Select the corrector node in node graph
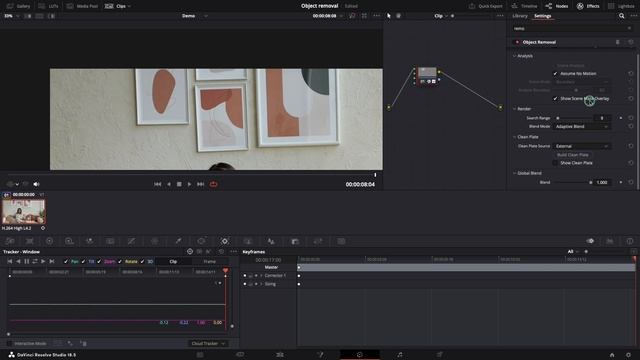Image resolution: width=640 pixels, height=360 pixels. [427, 76]
